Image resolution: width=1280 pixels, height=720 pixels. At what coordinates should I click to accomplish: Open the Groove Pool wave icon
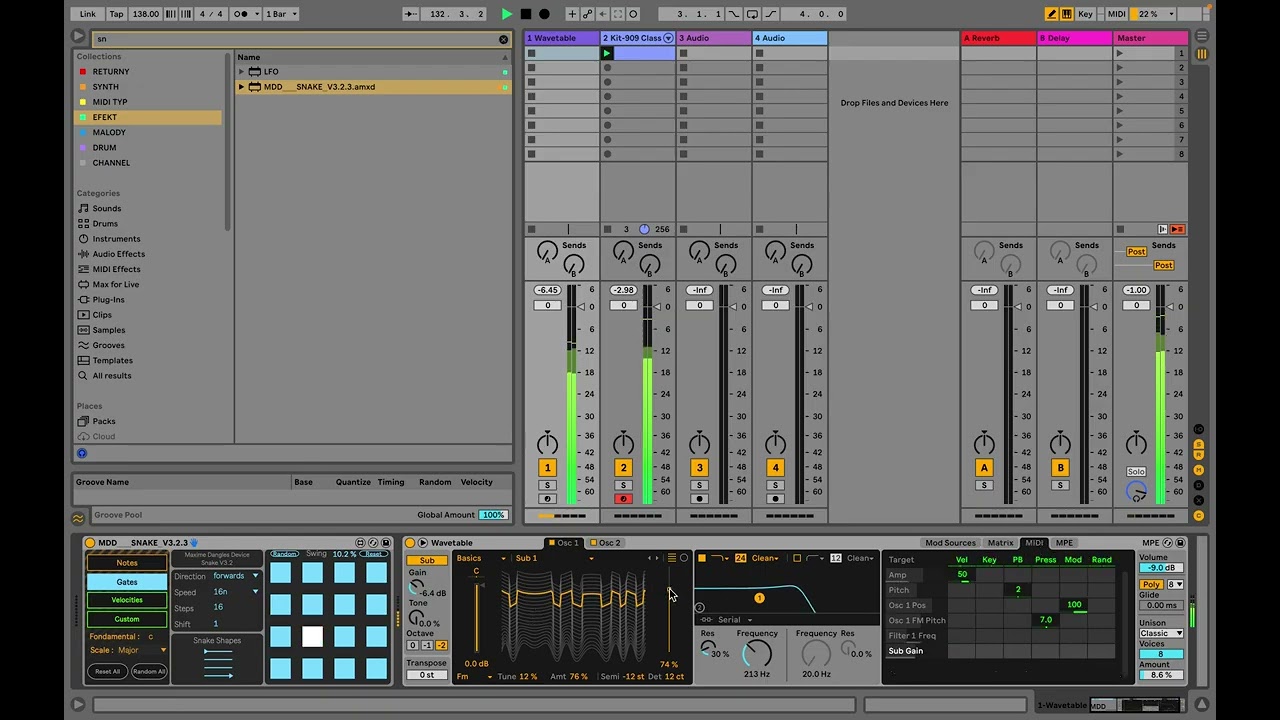[78, 517]
